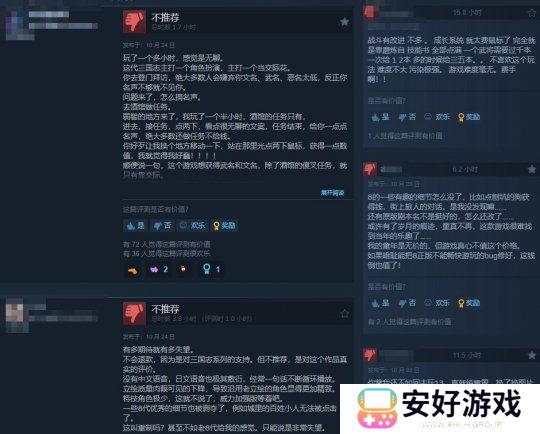This screenshot has width=540, height=434.
Task: Vote 否 on the 6.2-hour review
Action: 407,303
